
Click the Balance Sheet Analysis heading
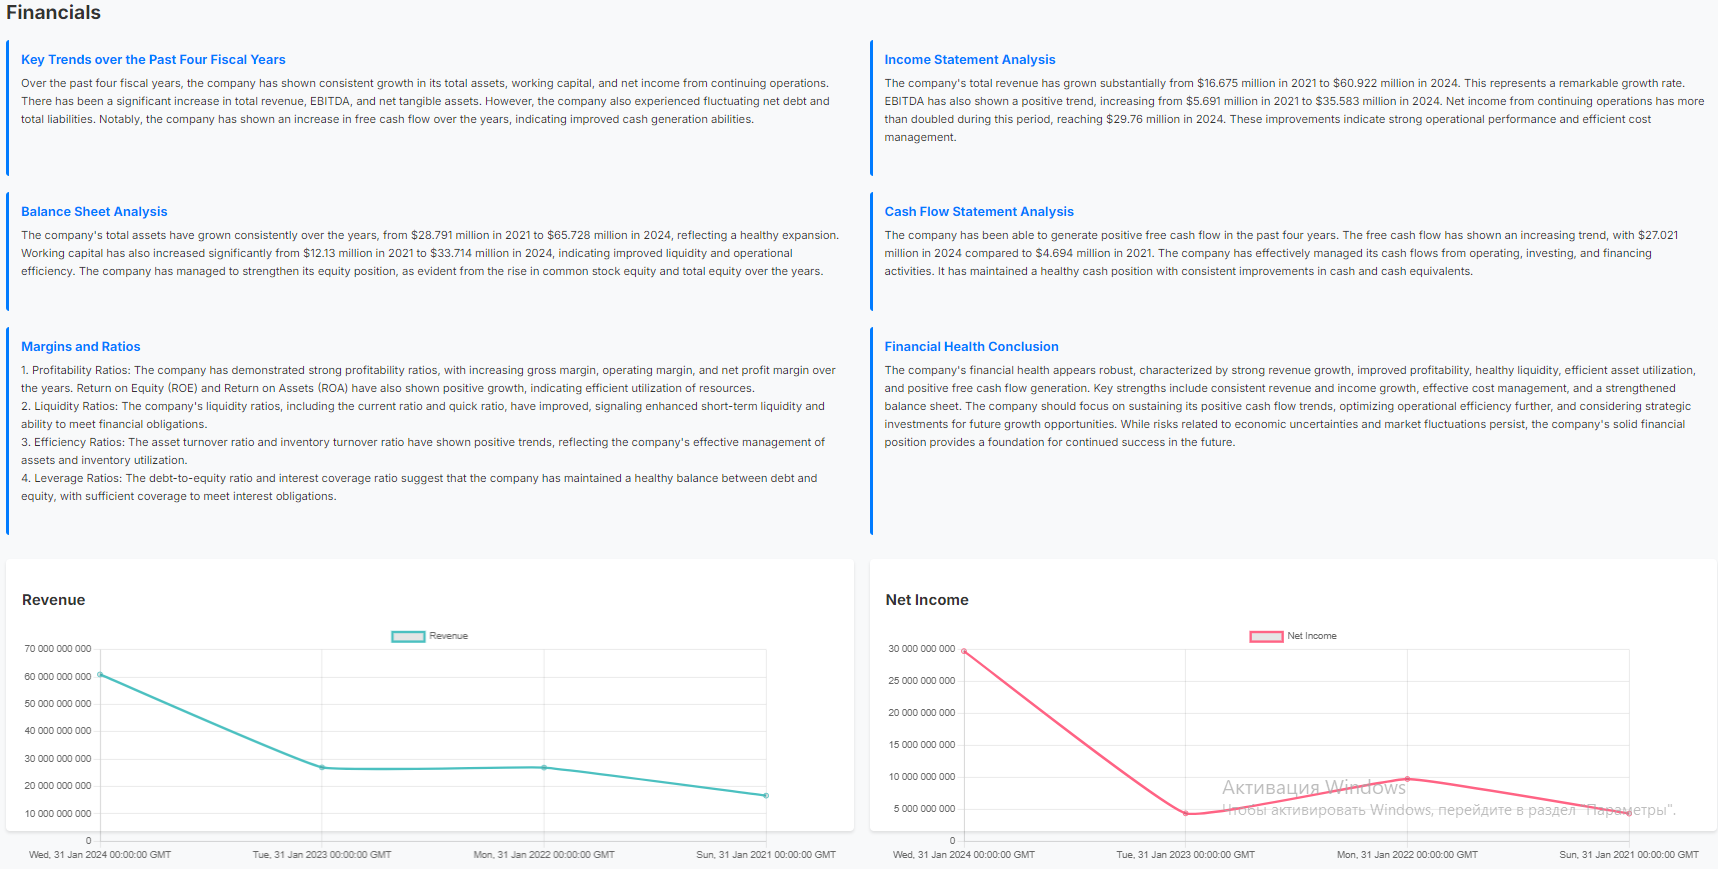[94, 212]
